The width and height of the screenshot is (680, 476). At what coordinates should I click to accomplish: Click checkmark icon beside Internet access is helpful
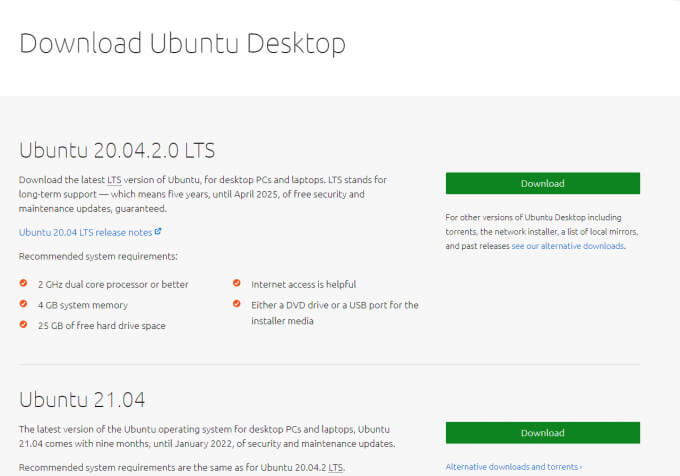point(237,284)
